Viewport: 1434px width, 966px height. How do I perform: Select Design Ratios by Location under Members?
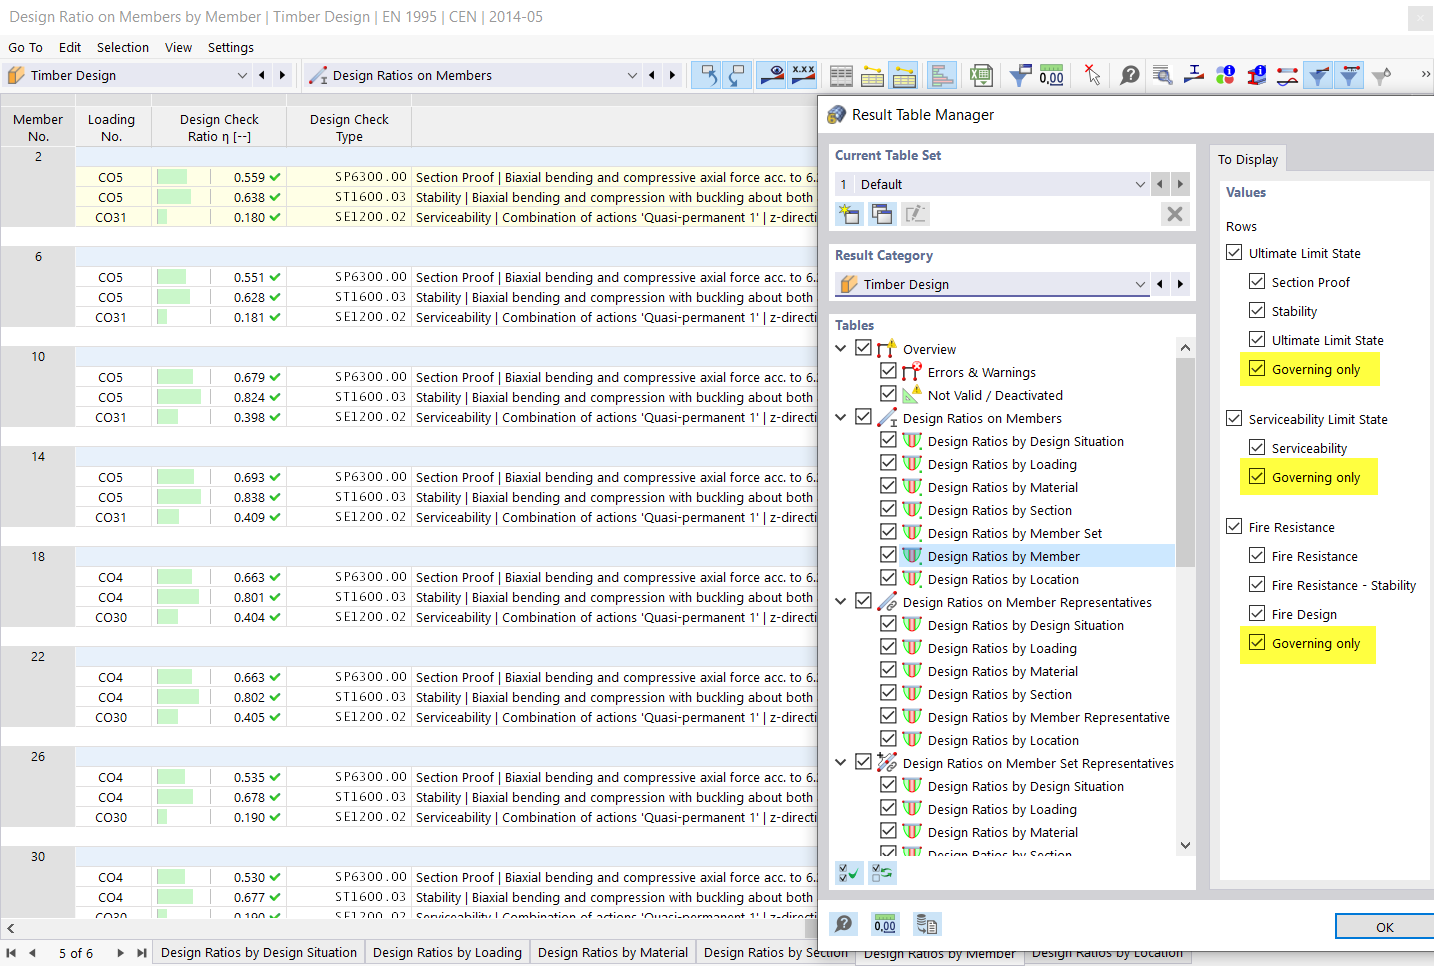[x=1003, y=579]
